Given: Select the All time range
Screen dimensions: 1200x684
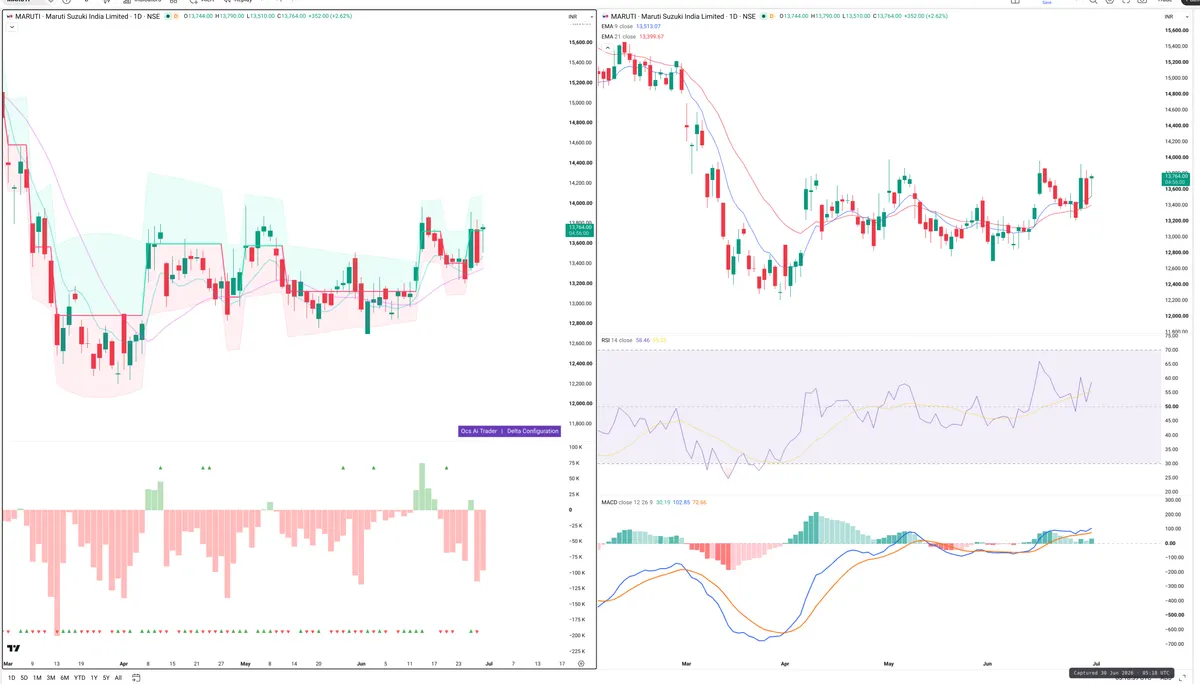Looking at the screenshot, I should pyautogui.click(x=118, y=678).
